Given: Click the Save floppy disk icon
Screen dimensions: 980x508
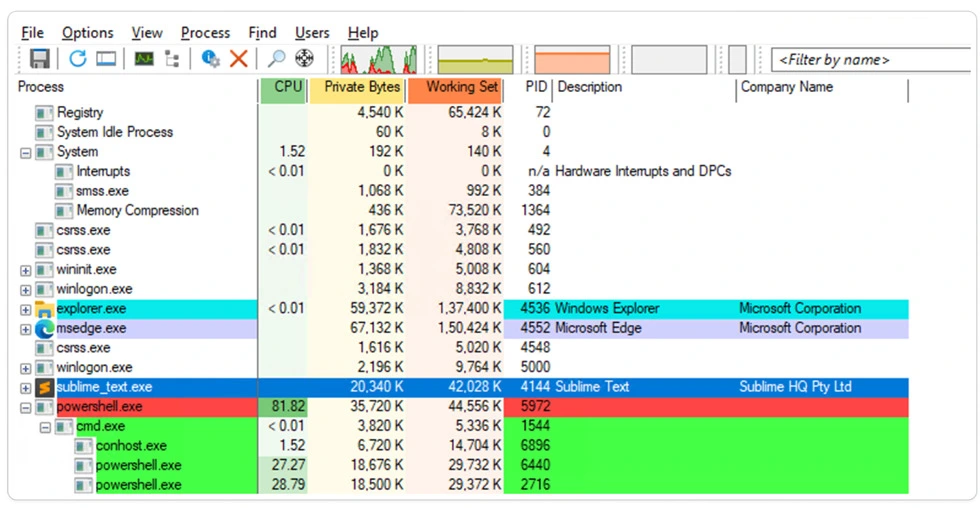Looking at the screenshot, I should coord(39,59).
